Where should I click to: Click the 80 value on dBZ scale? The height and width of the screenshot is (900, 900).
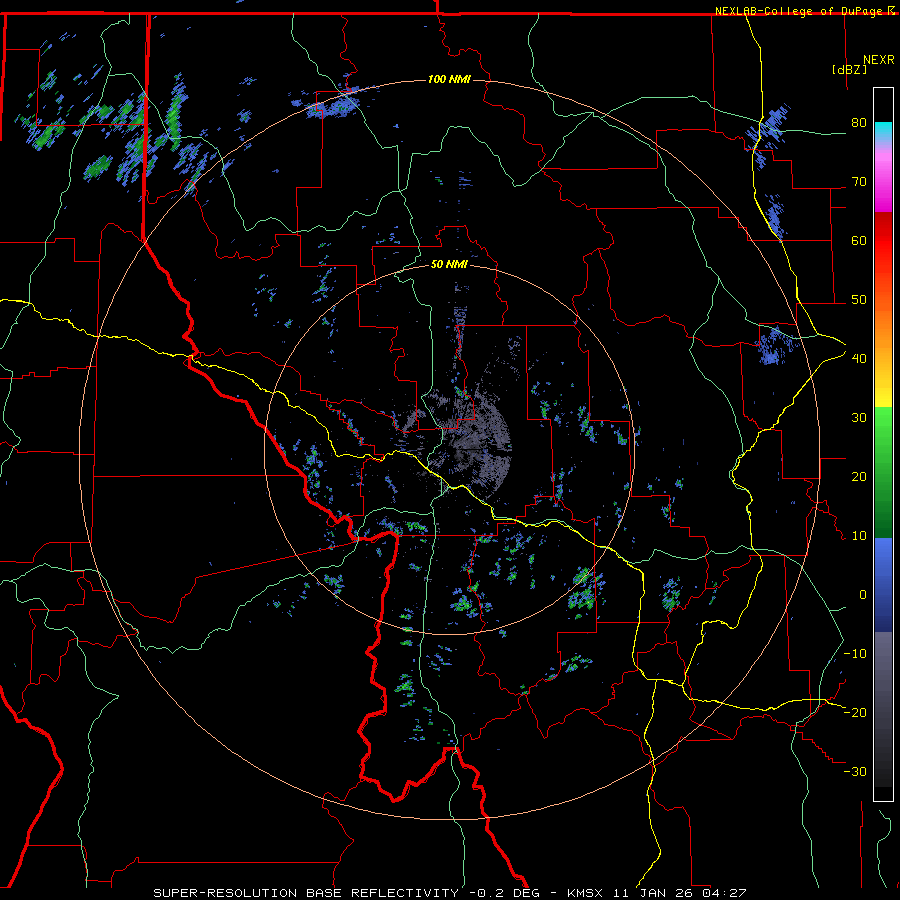pyautogui.click(x=859, y=123)
